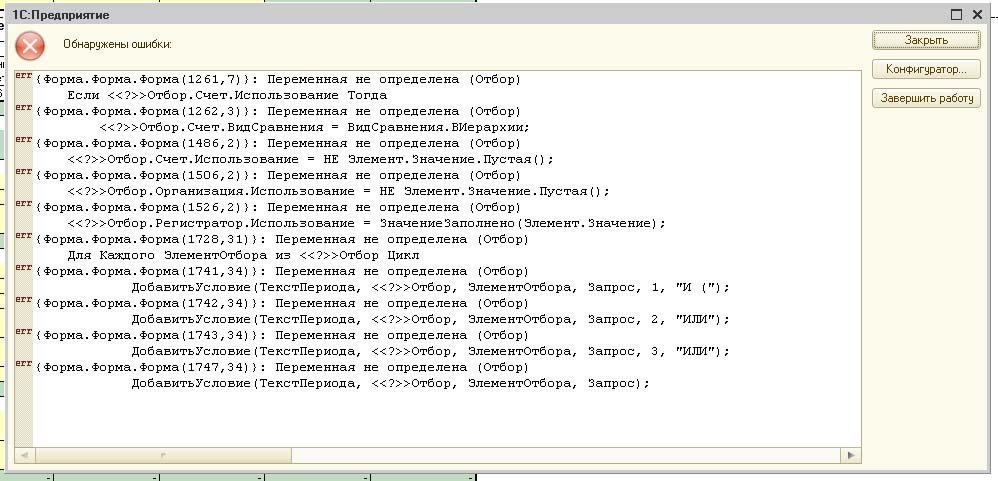The width and height of the screenshot is (998, 481).
Task: Click ДобавитьУсловие line with Запрос, 2
Action: tap(430, 319)
